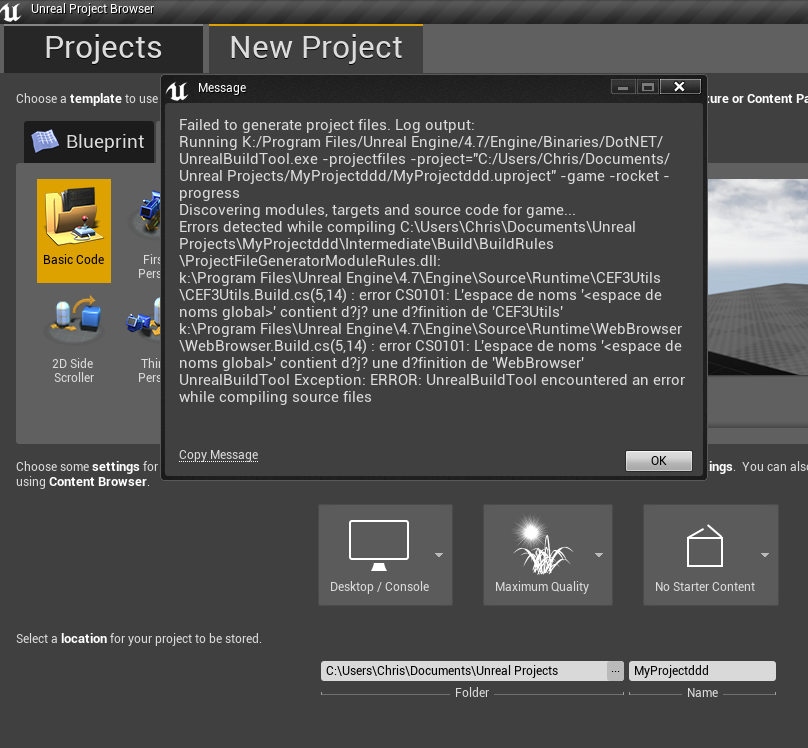
Task: Click the 'Desktop / Console' label
Action: (379, 587)
